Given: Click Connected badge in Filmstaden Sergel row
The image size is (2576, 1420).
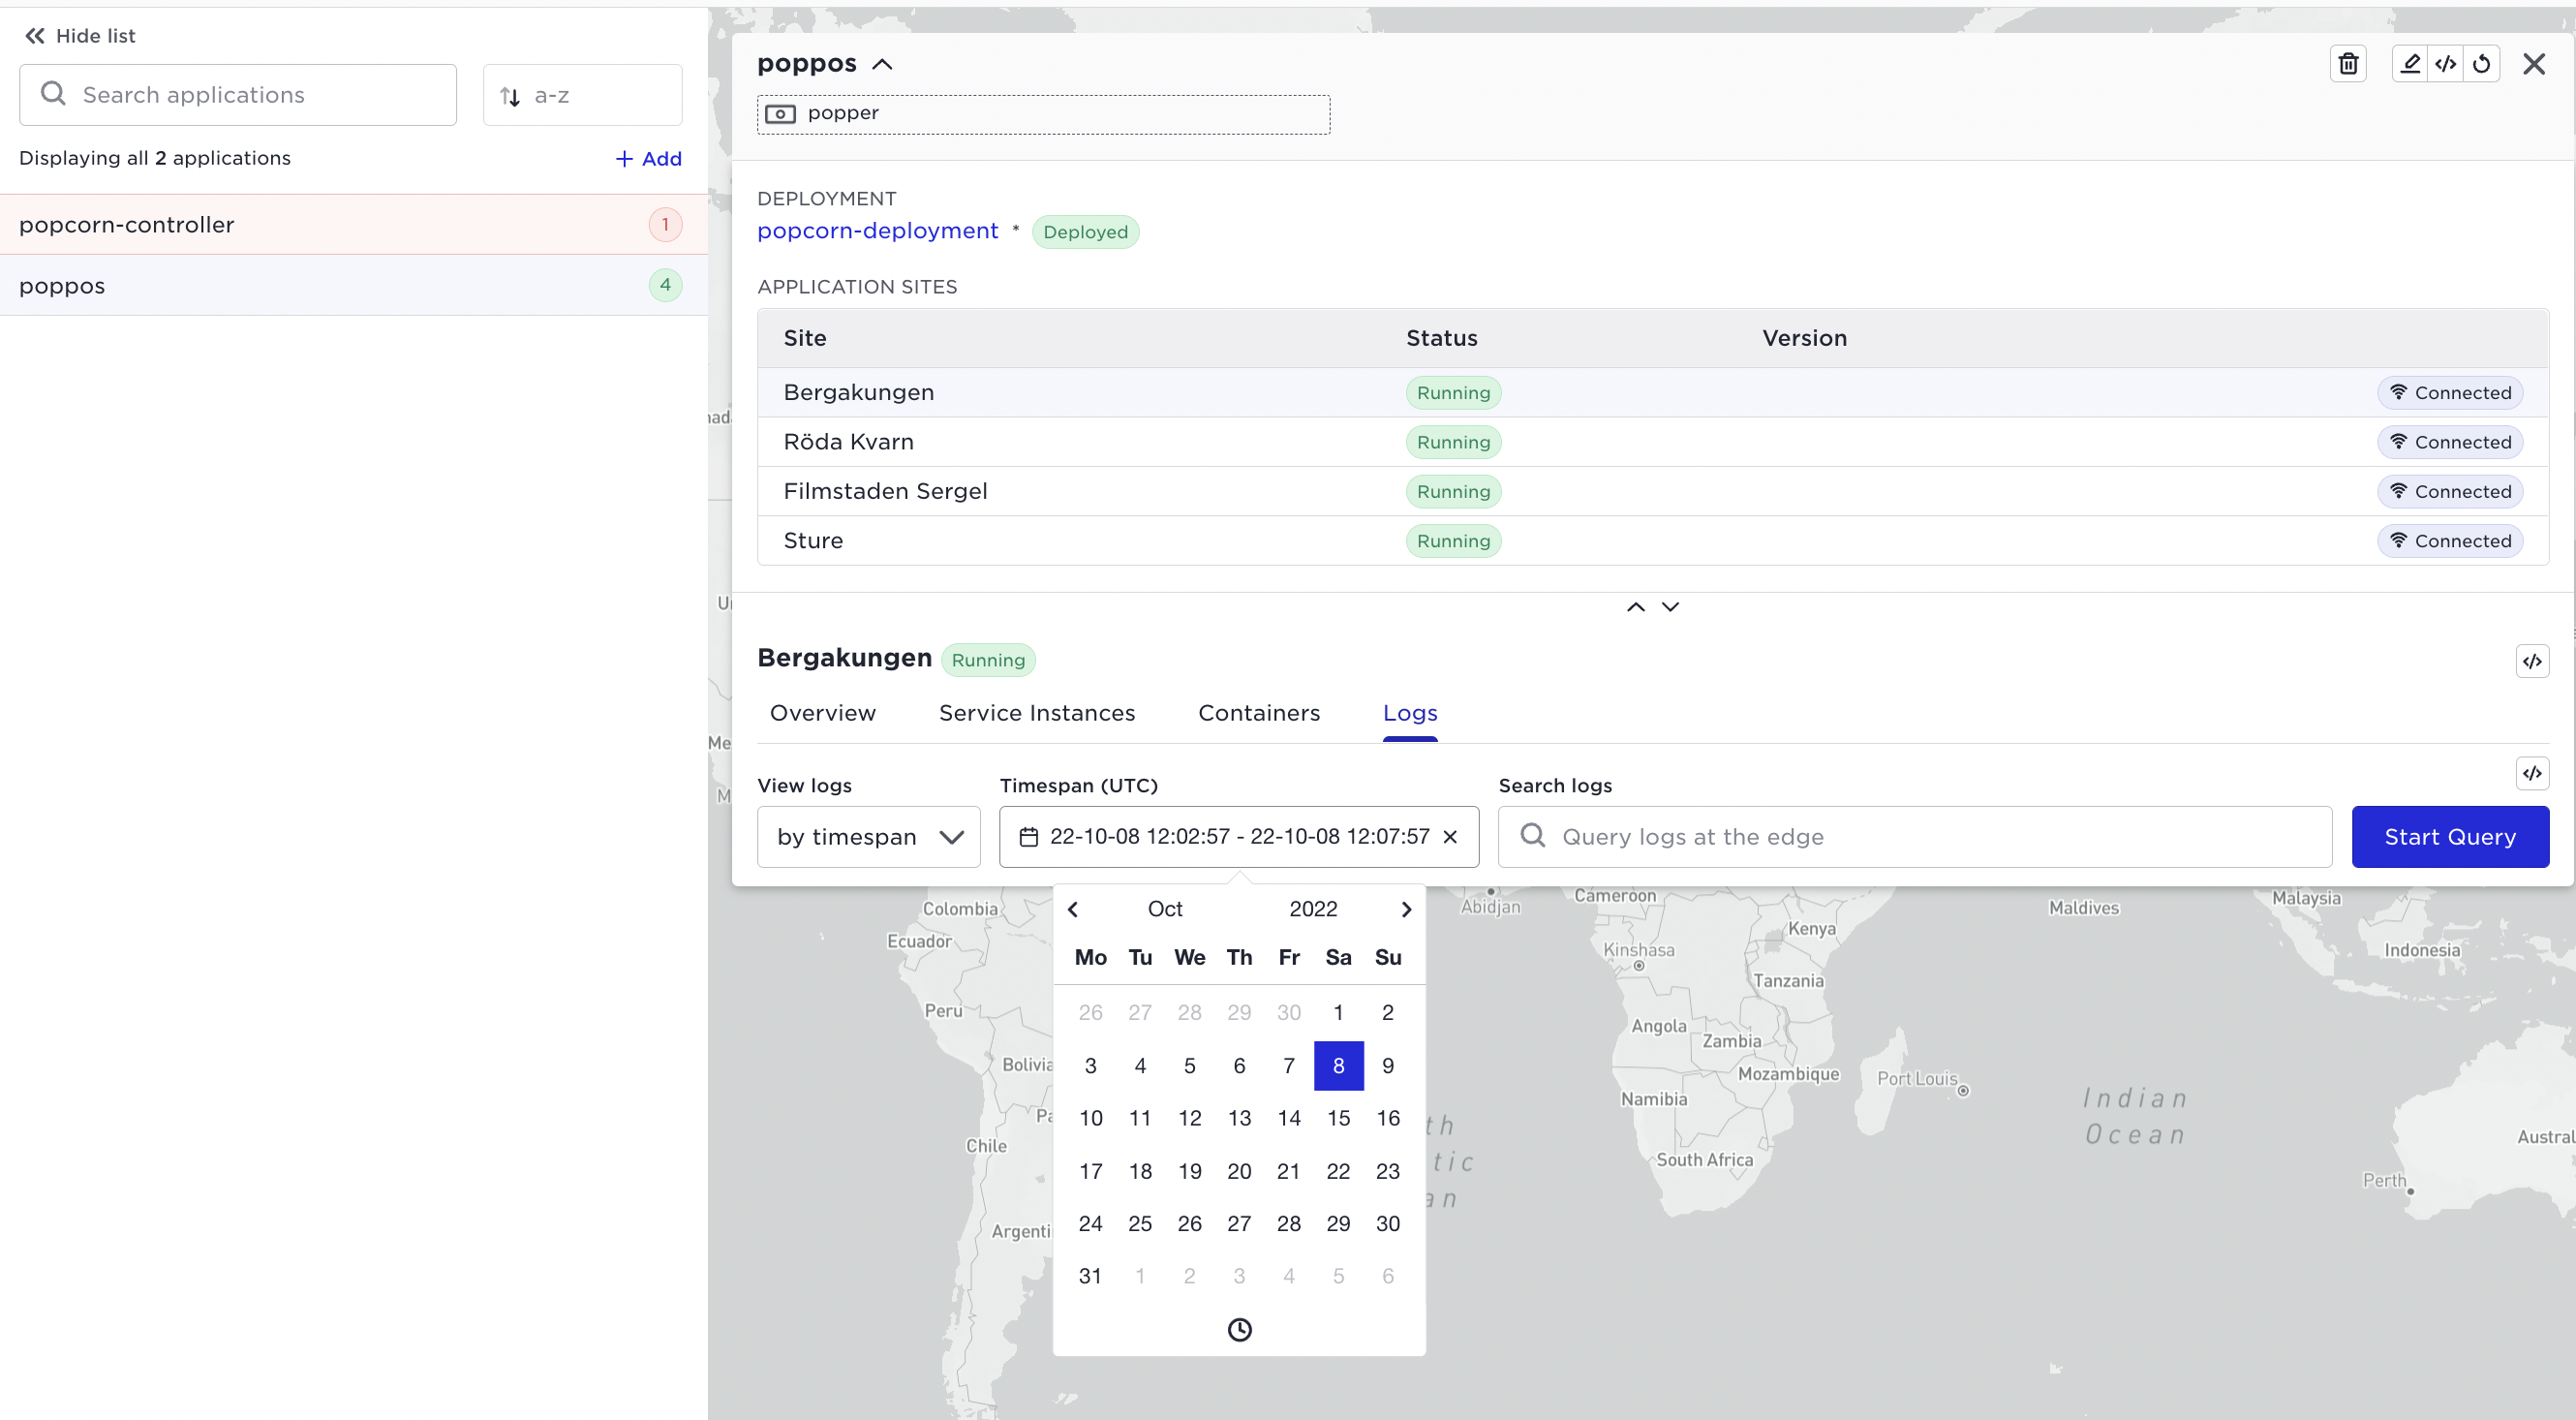Looking at the screenshot, I should pyautogui.click(x=2450, y=492).
